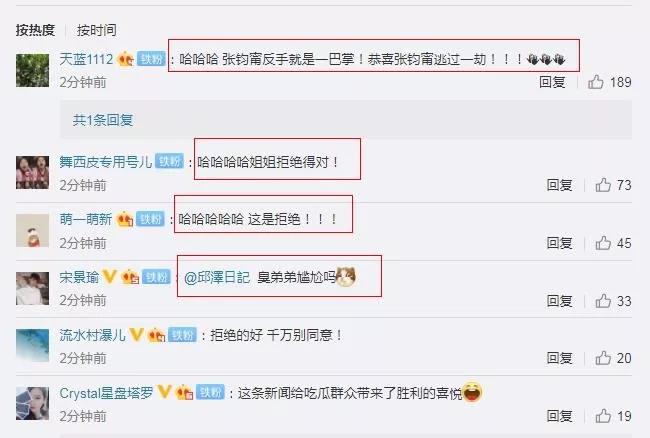Viewport: 650px width, 438px height.
Task: Like the comment by 舞西皮专用号儿
Action: [603, 185]
